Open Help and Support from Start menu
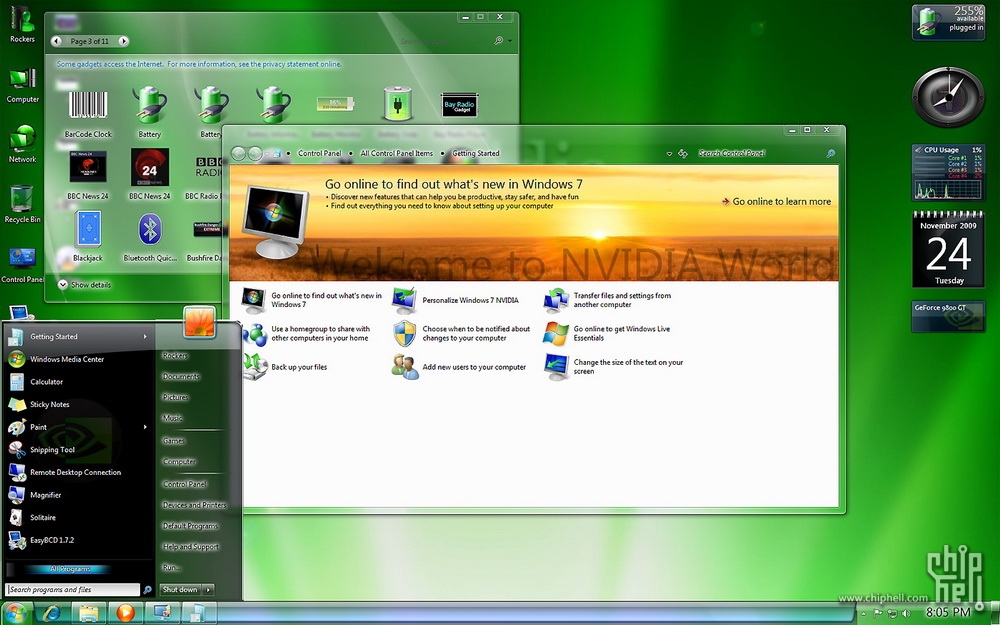The height and width of the screenshot is (625, 1000). (x=191, y=547)
